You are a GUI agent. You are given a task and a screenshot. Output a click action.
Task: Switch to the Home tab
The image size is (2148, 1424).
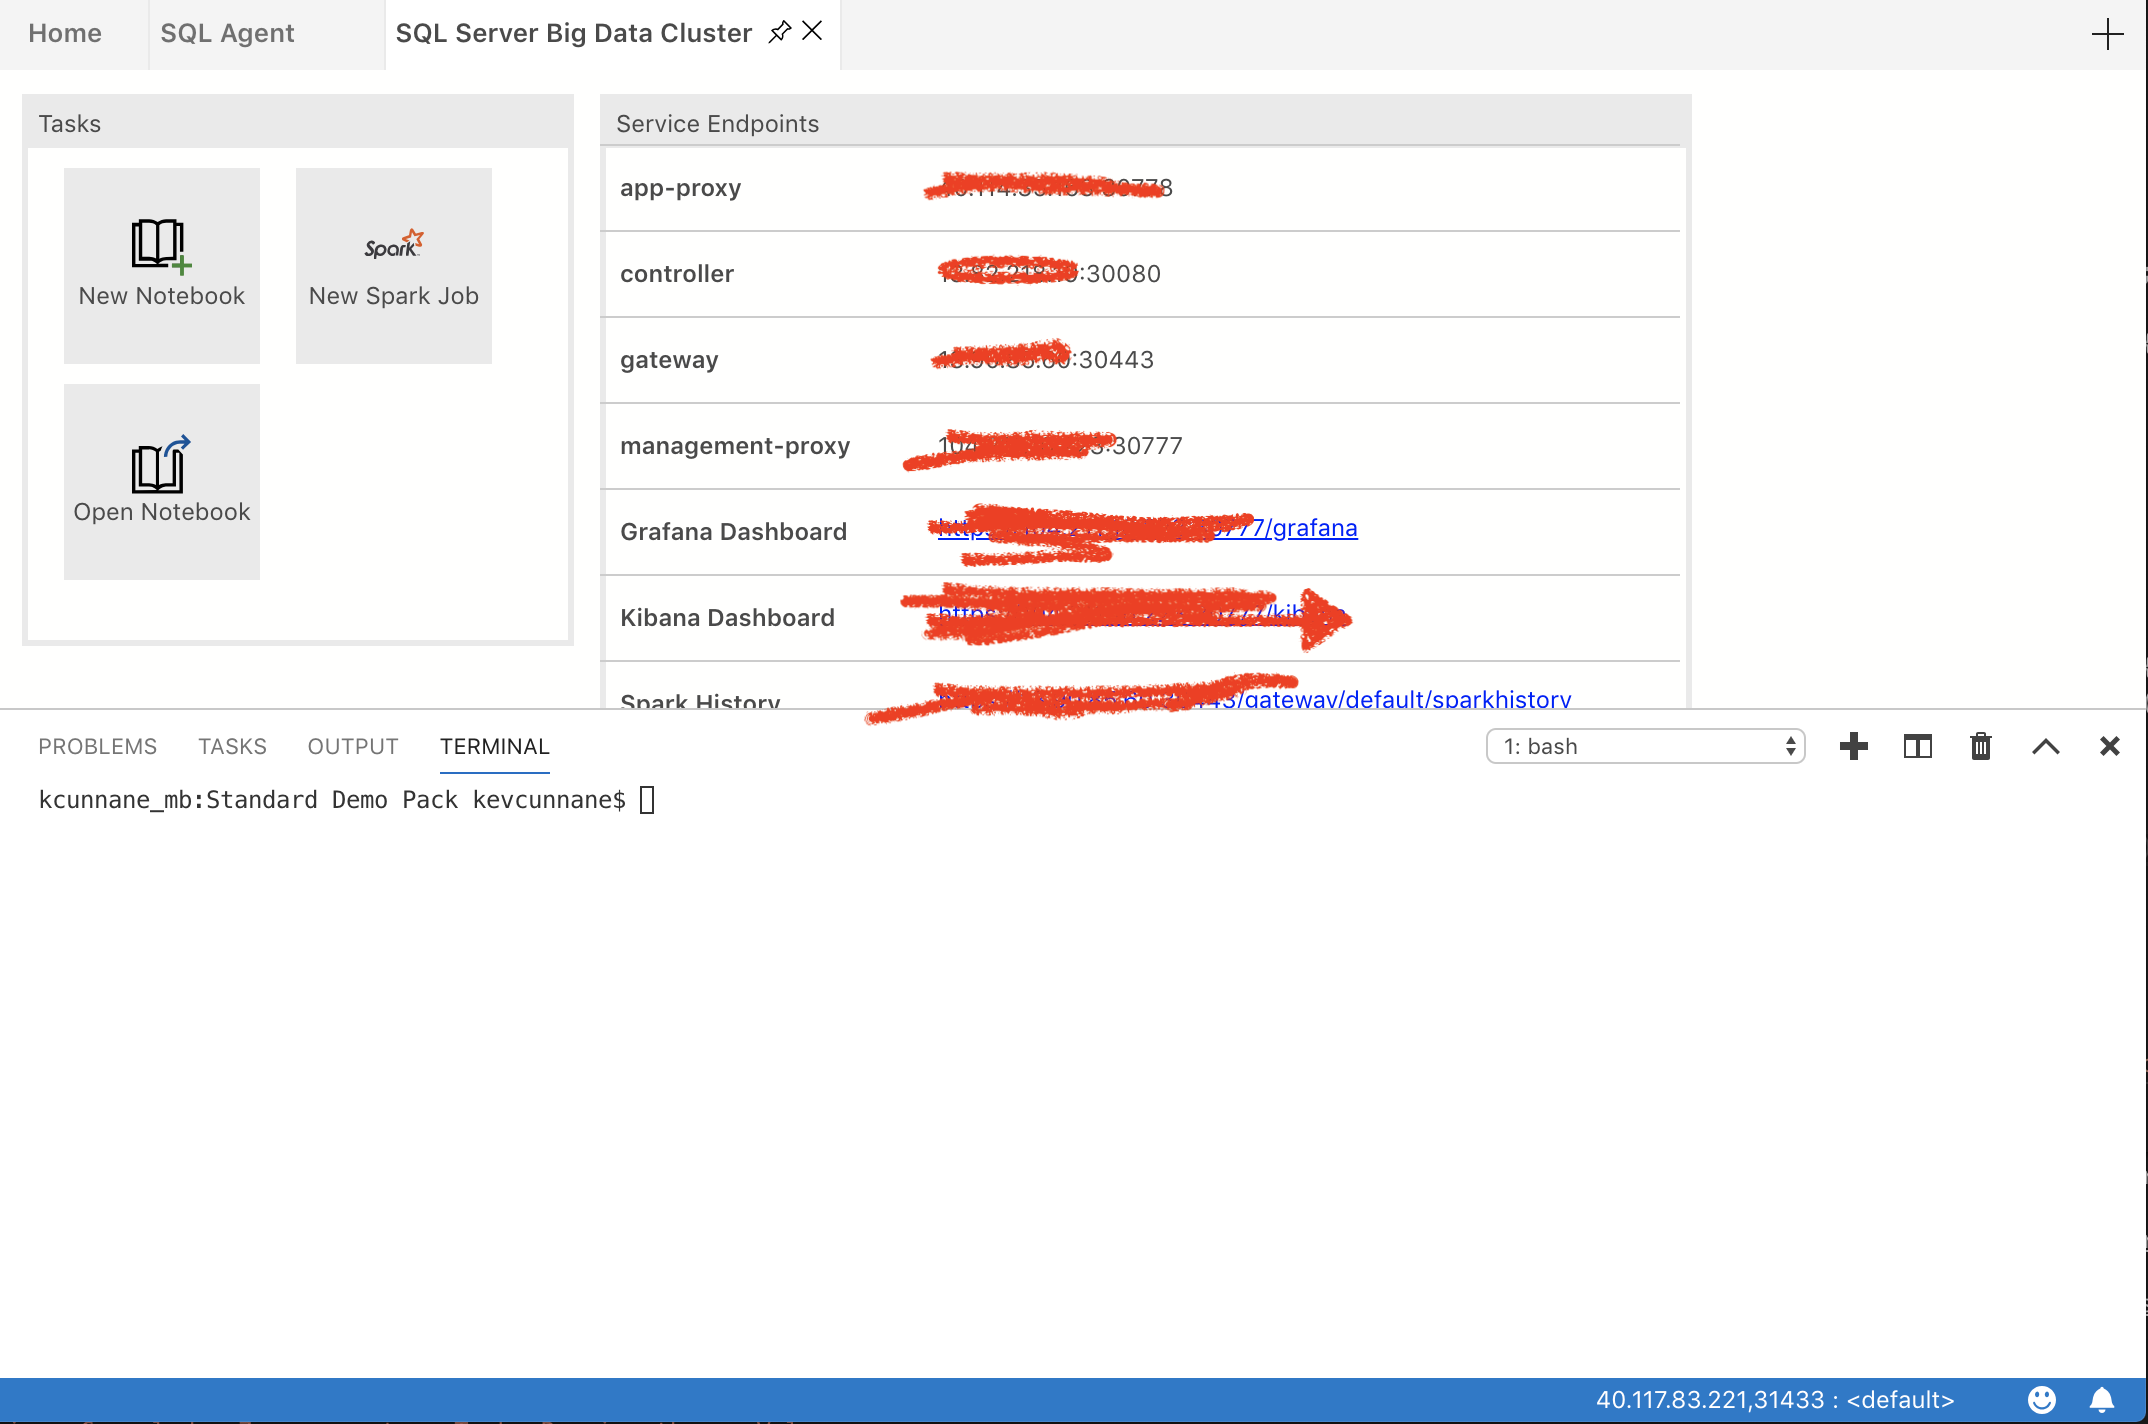pyautogui.click(x=63, y=33)
